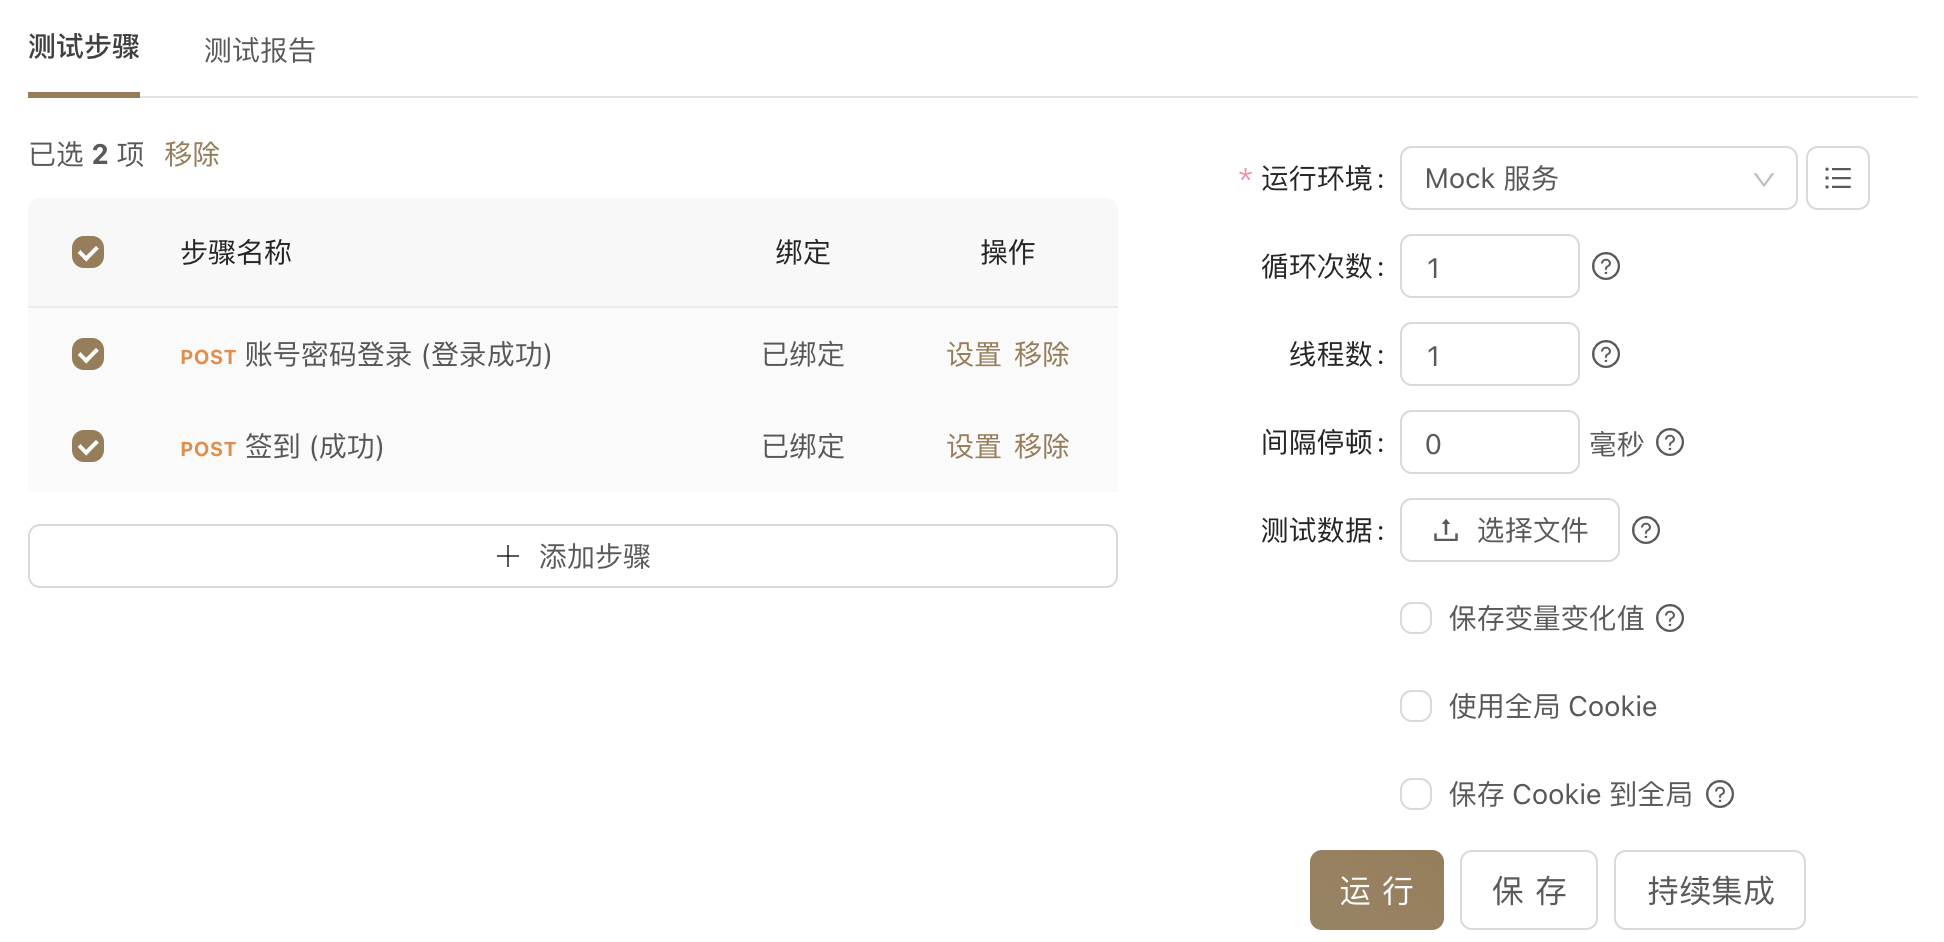The height and width of the screenshot is (942, 1944).
Task: Expand the Mock 服务 environment dropdown
Action: [x=1598, y=178]
